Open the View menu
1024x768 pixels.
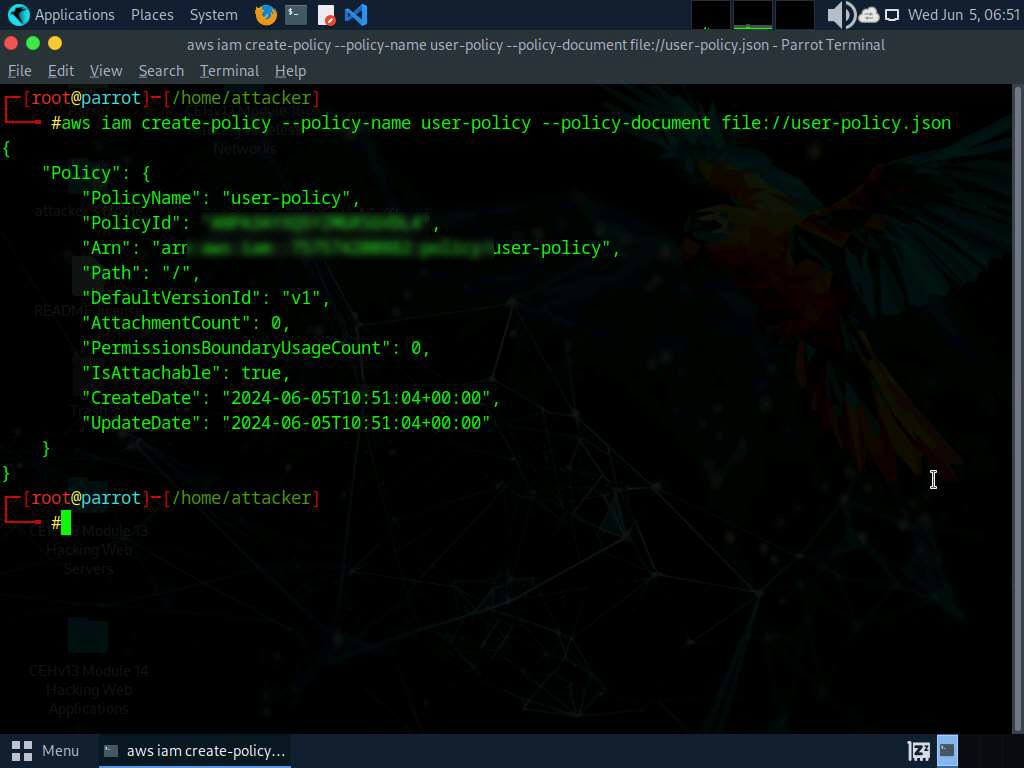(106, 71)
